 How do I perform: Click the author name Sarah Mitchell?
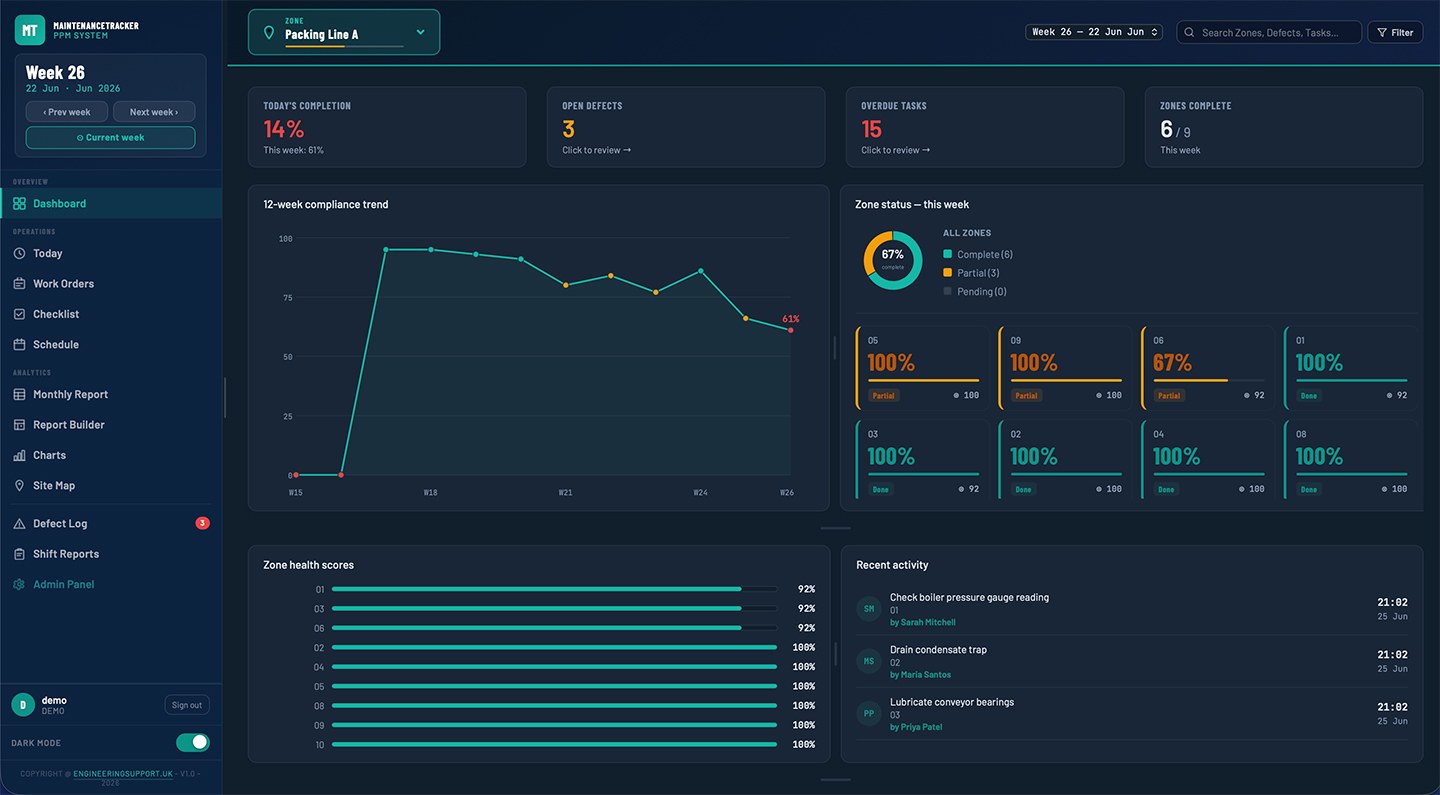click(x=927, y=623)
